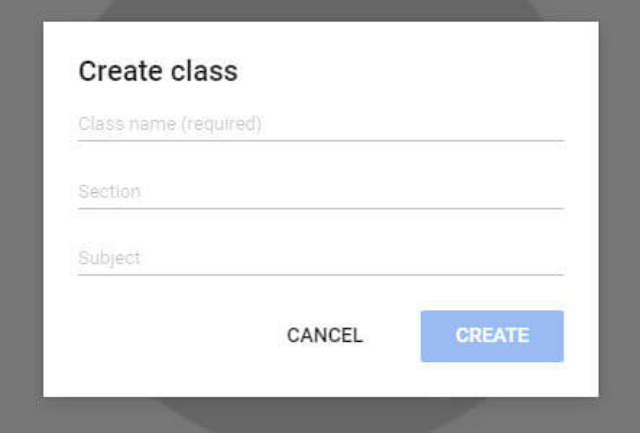Select the Subject input field
This screenshot has height=433, width=640.
(320, 258)
